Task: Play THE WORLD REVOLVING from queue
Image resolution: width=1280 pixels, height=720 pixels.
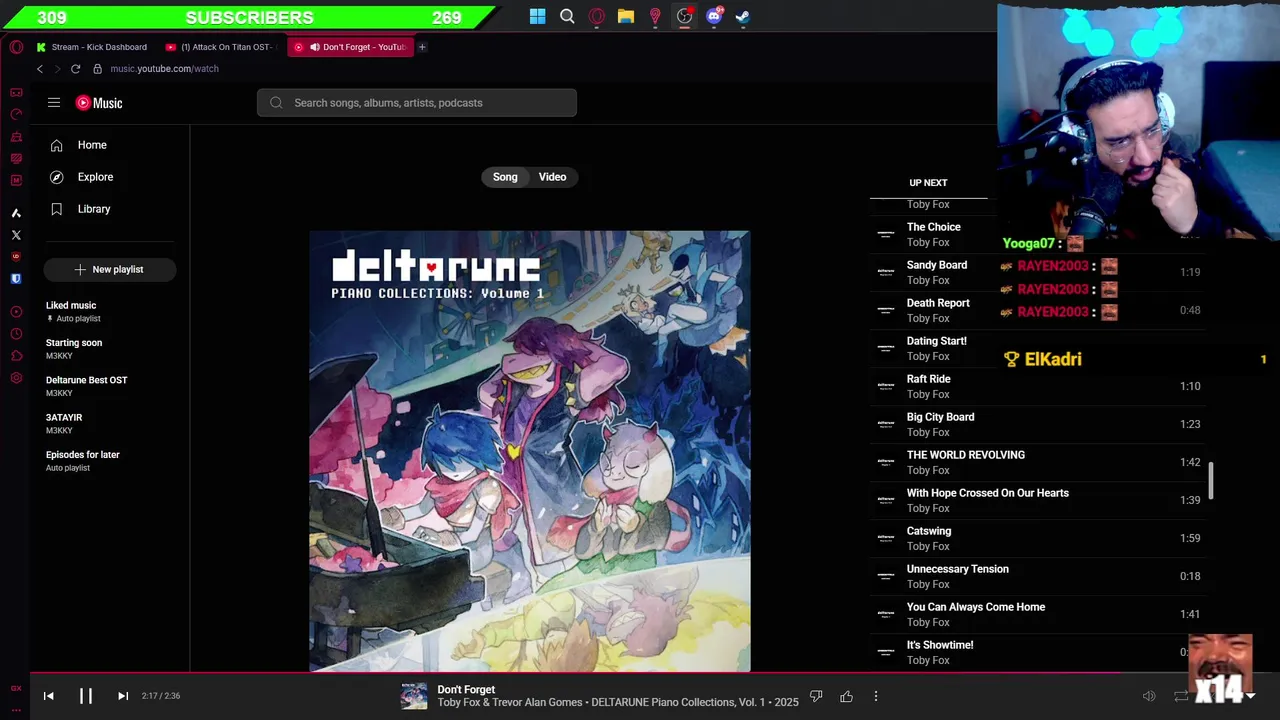Action: pos(1037,462)
